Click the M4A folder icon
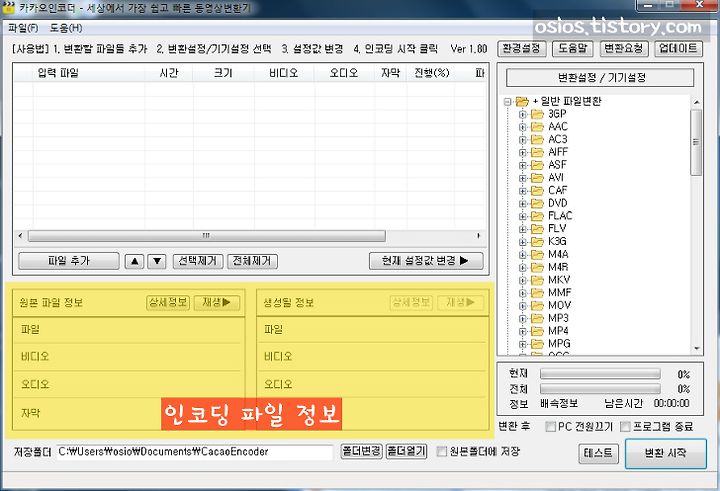Image resolution: width=720 pixels, height=491 pixels. click(x=537, y=254)
